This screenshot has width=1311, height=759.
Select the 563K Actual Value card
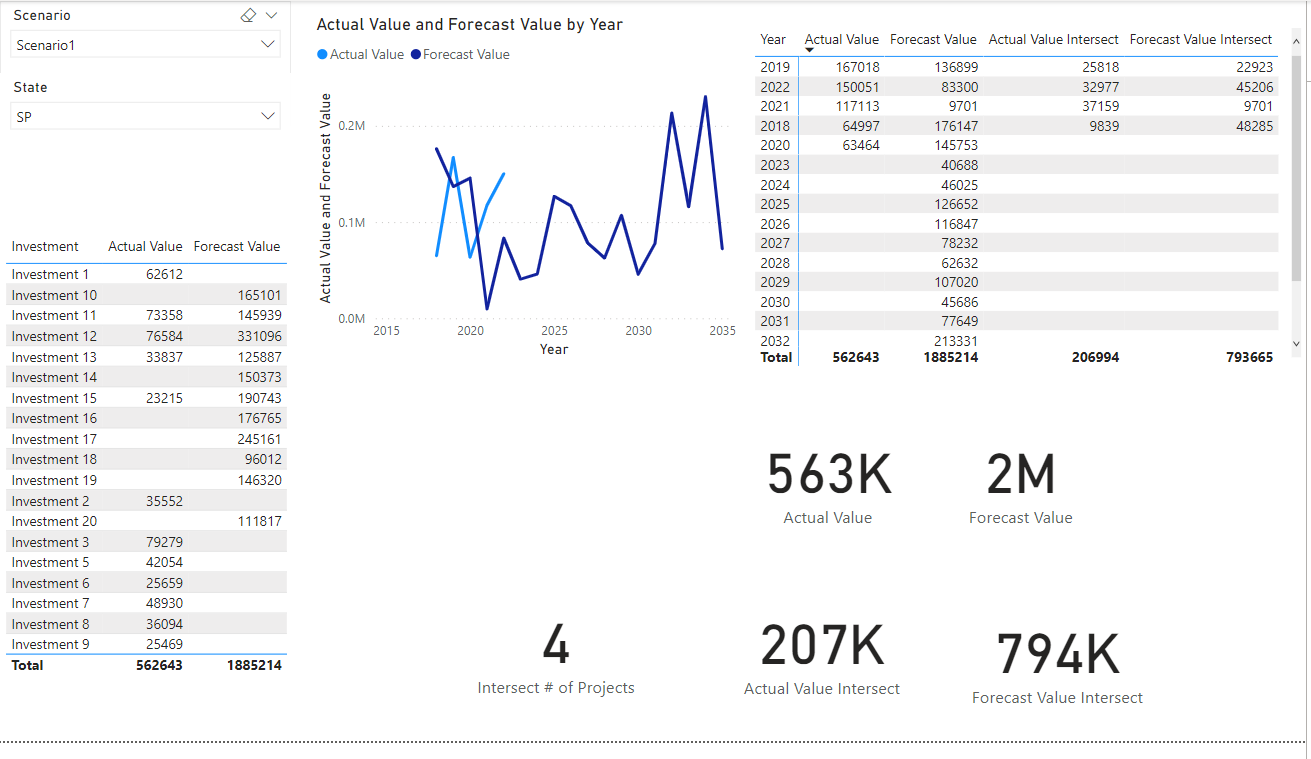click(828, 488)
